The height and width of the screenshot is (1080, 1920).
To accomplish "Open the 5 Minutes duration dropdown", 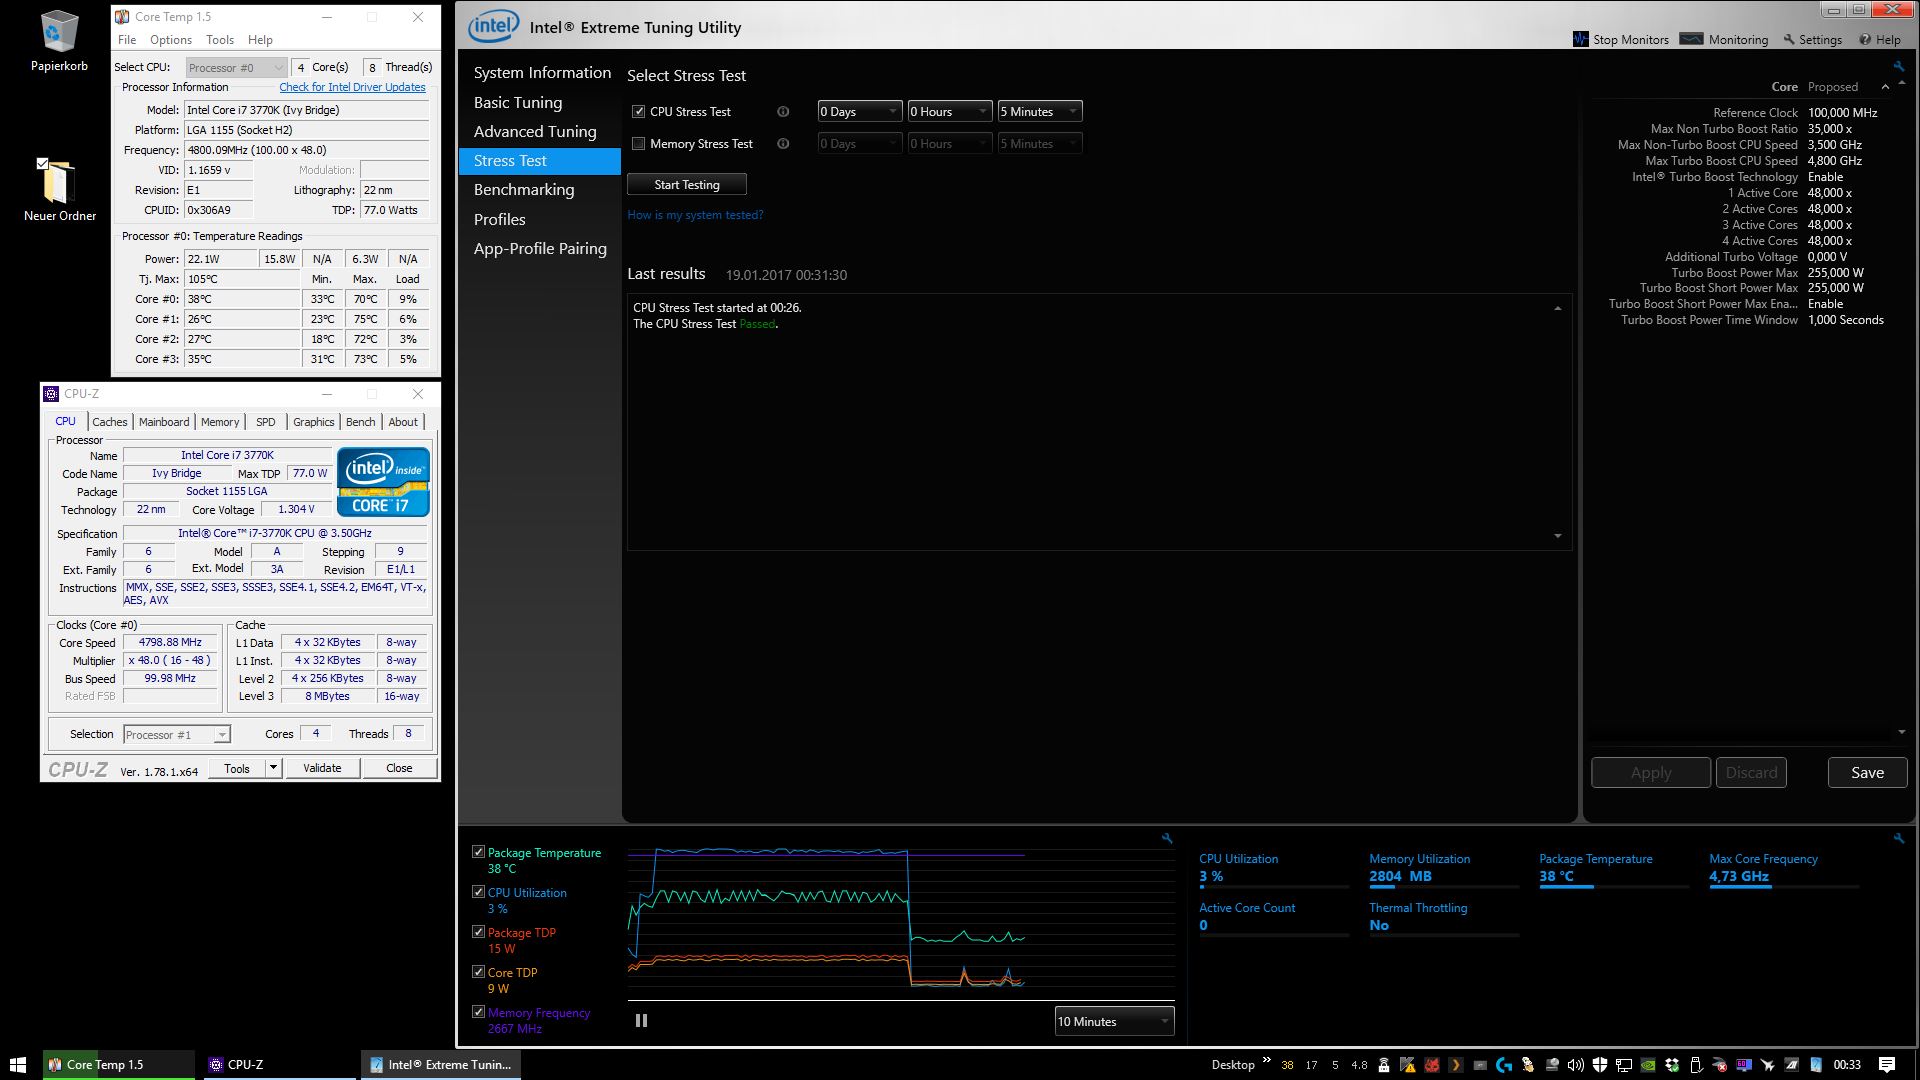I will (1039, 112).
